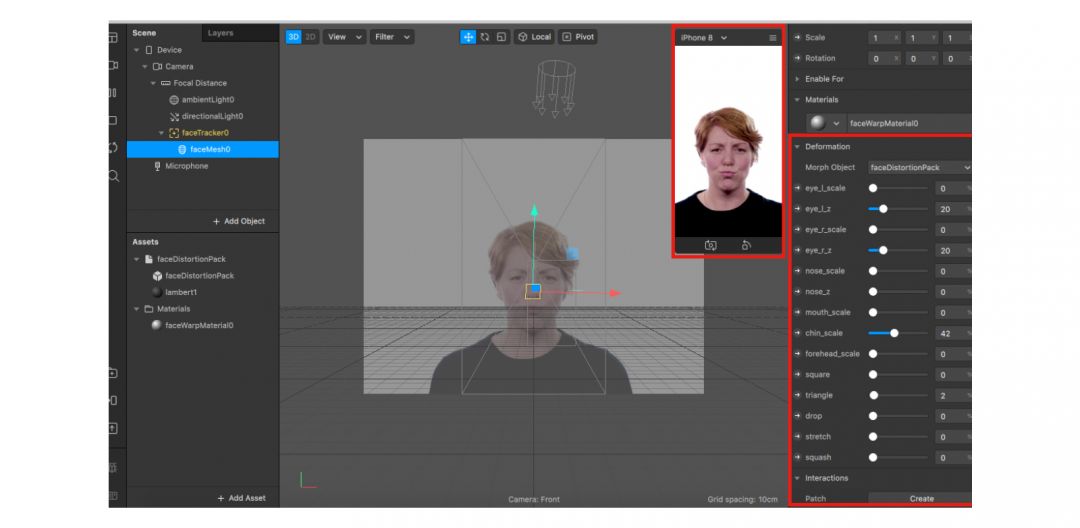
Task: Switch viewport to 2D mode
Action: click(x=310, y=37)
